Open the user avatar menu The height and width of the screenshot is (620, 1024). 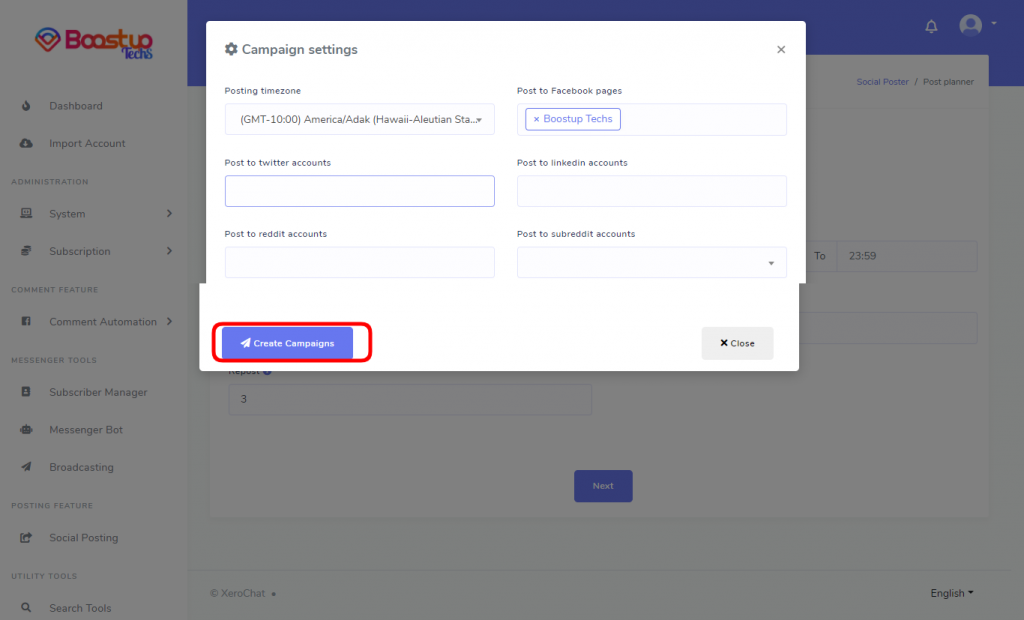point(978,25)
